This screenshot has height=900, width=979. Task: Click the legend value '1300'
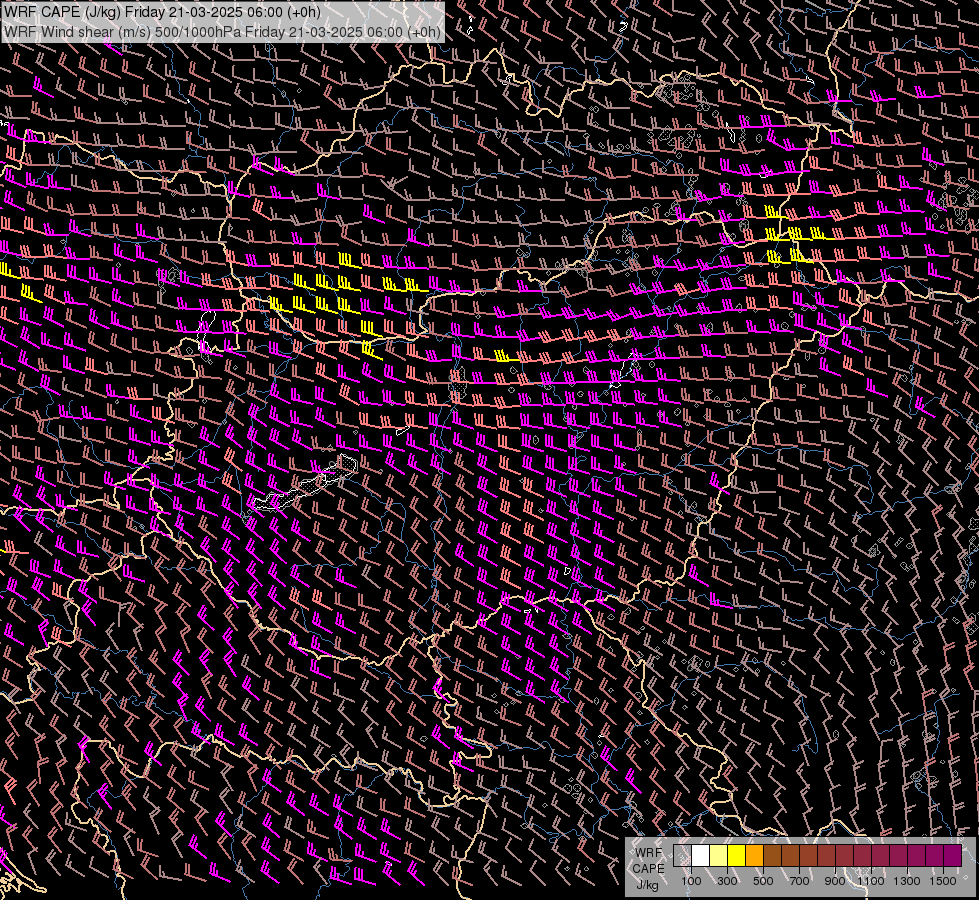[907, 881]
